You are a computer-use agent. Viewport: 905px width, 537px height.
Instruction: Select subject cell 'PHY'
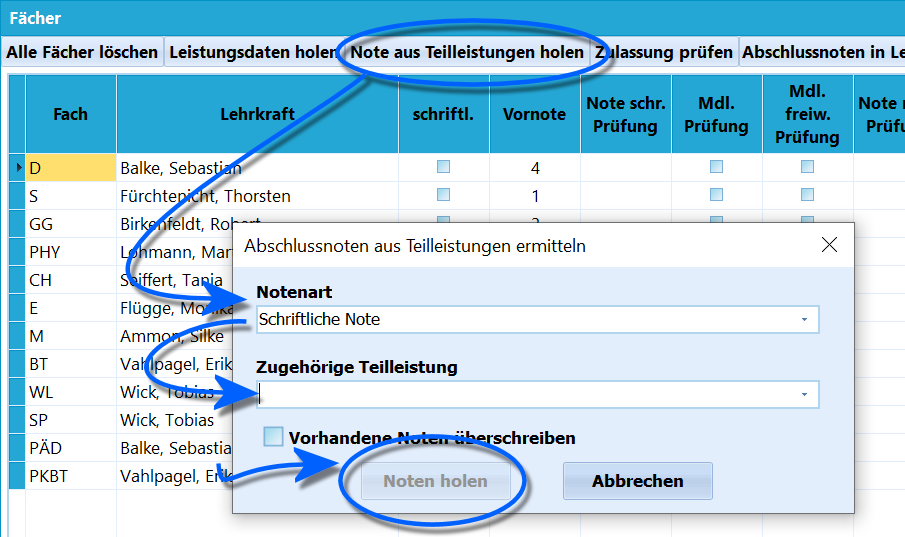71,252
